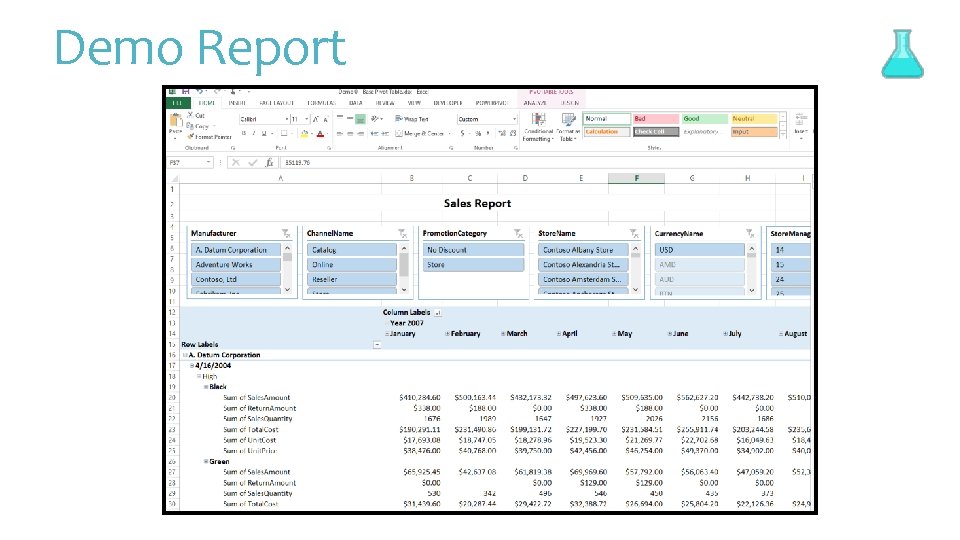
Task: Clear the filter on the PromotionCategory slicer
Action: click(518, 233)
